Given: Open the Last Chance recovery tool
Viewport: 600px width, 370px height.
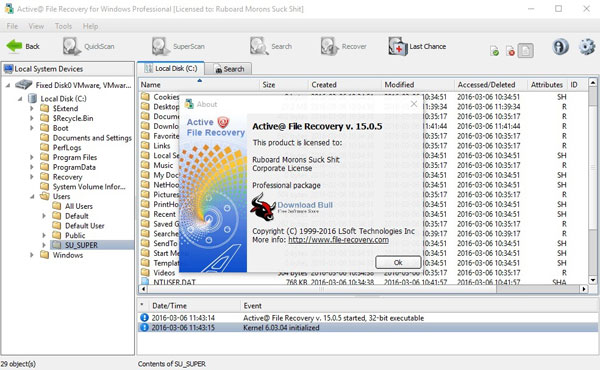Looking at the screenshot, I should [x=417, y=46].
